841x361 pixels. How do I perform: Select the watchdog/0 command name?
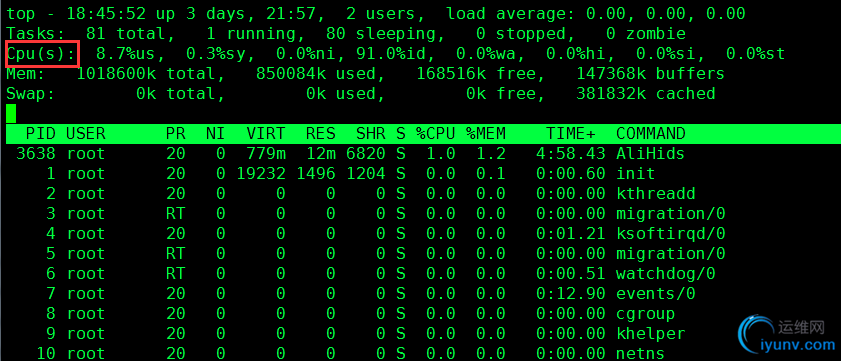[666, 274]
